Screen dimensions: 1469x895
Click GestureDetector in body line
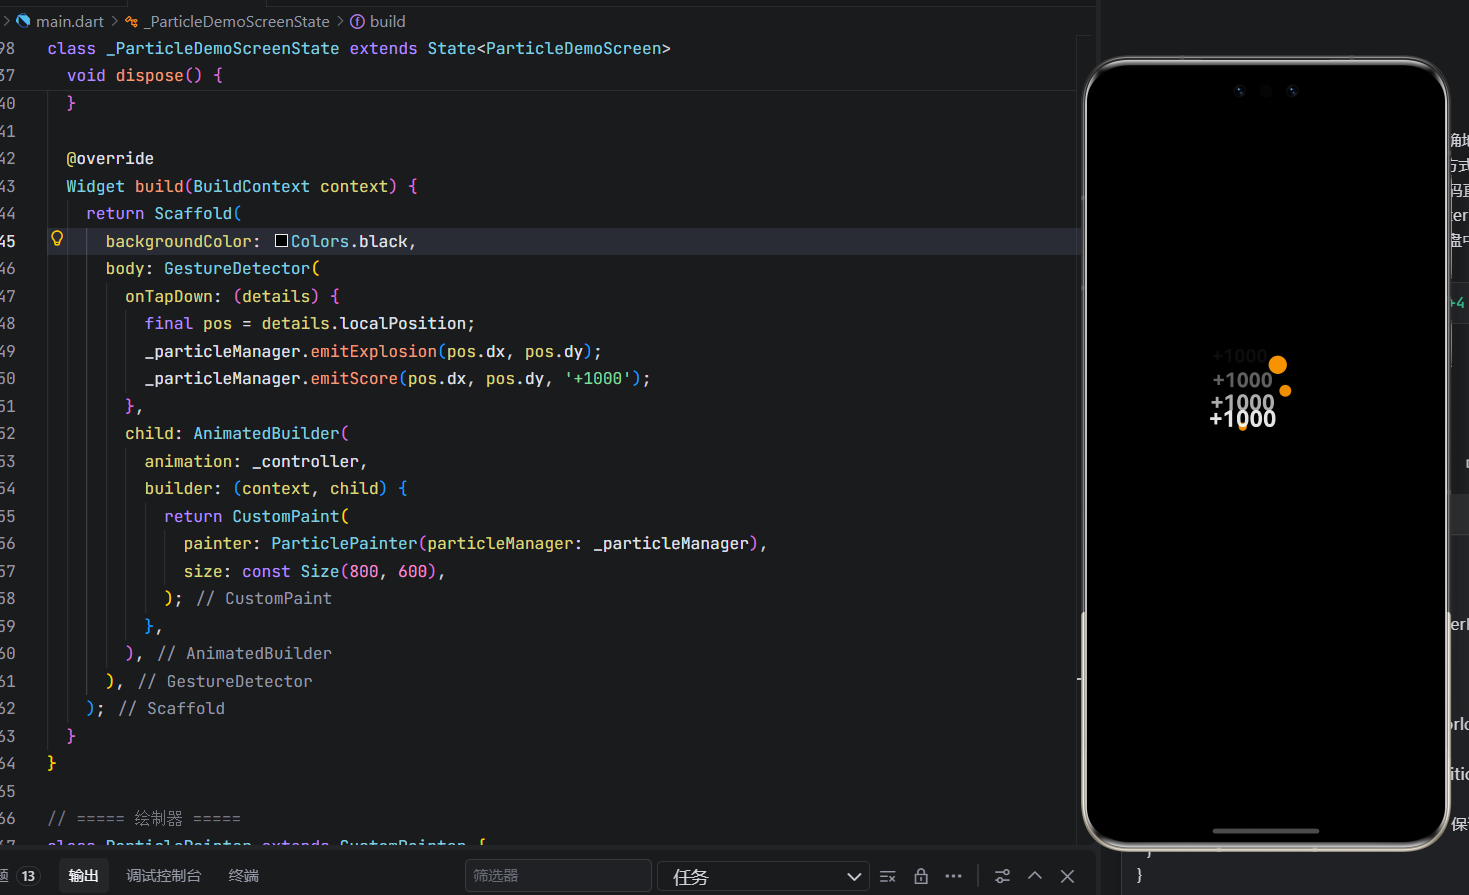click(x=237, y=268)
